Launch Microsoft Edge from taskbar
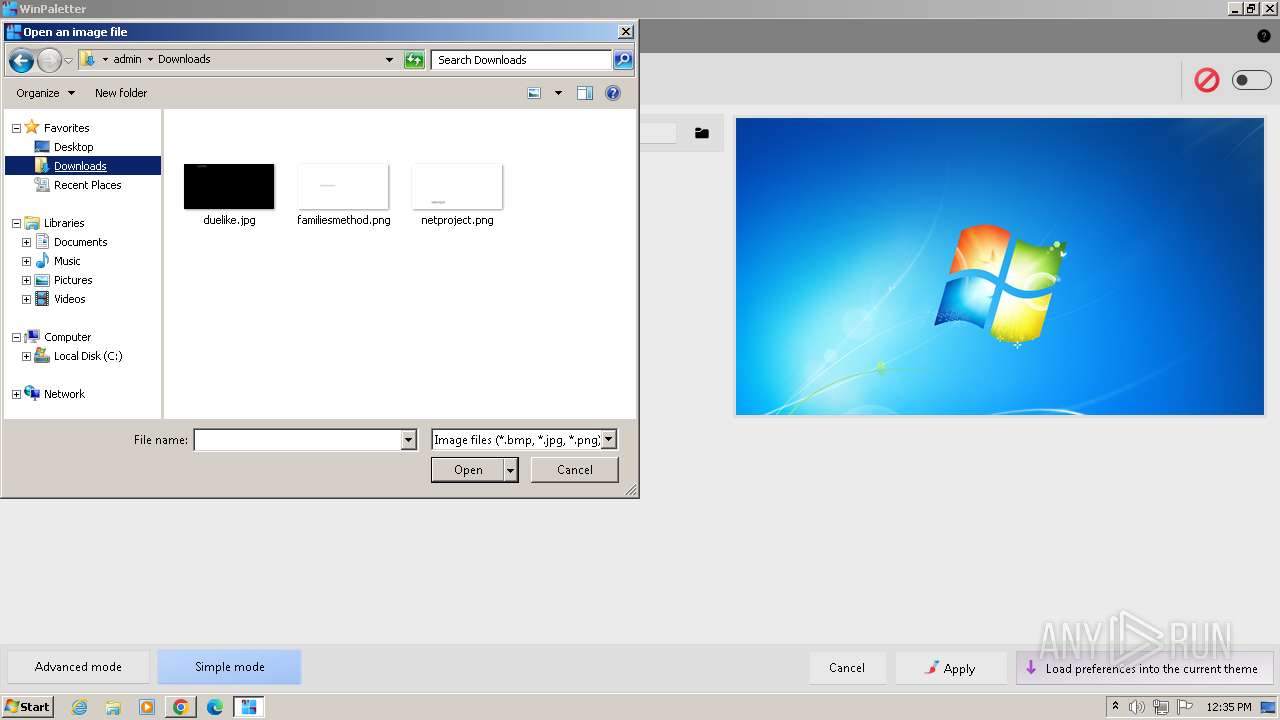Viewport: 1280px width, 720px height. click(215, 707)
